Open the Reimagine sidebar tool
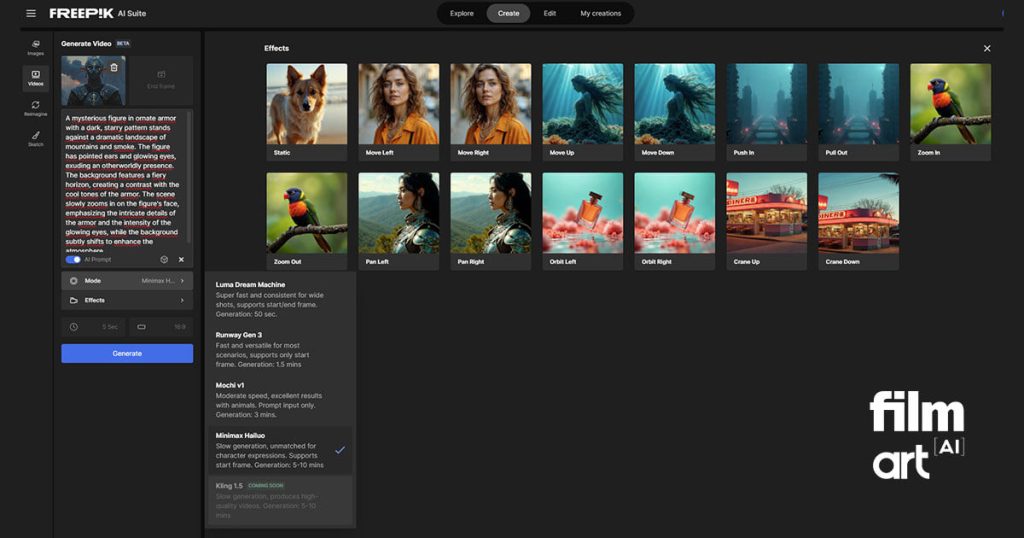1024x538 pixels. point(36,108)
